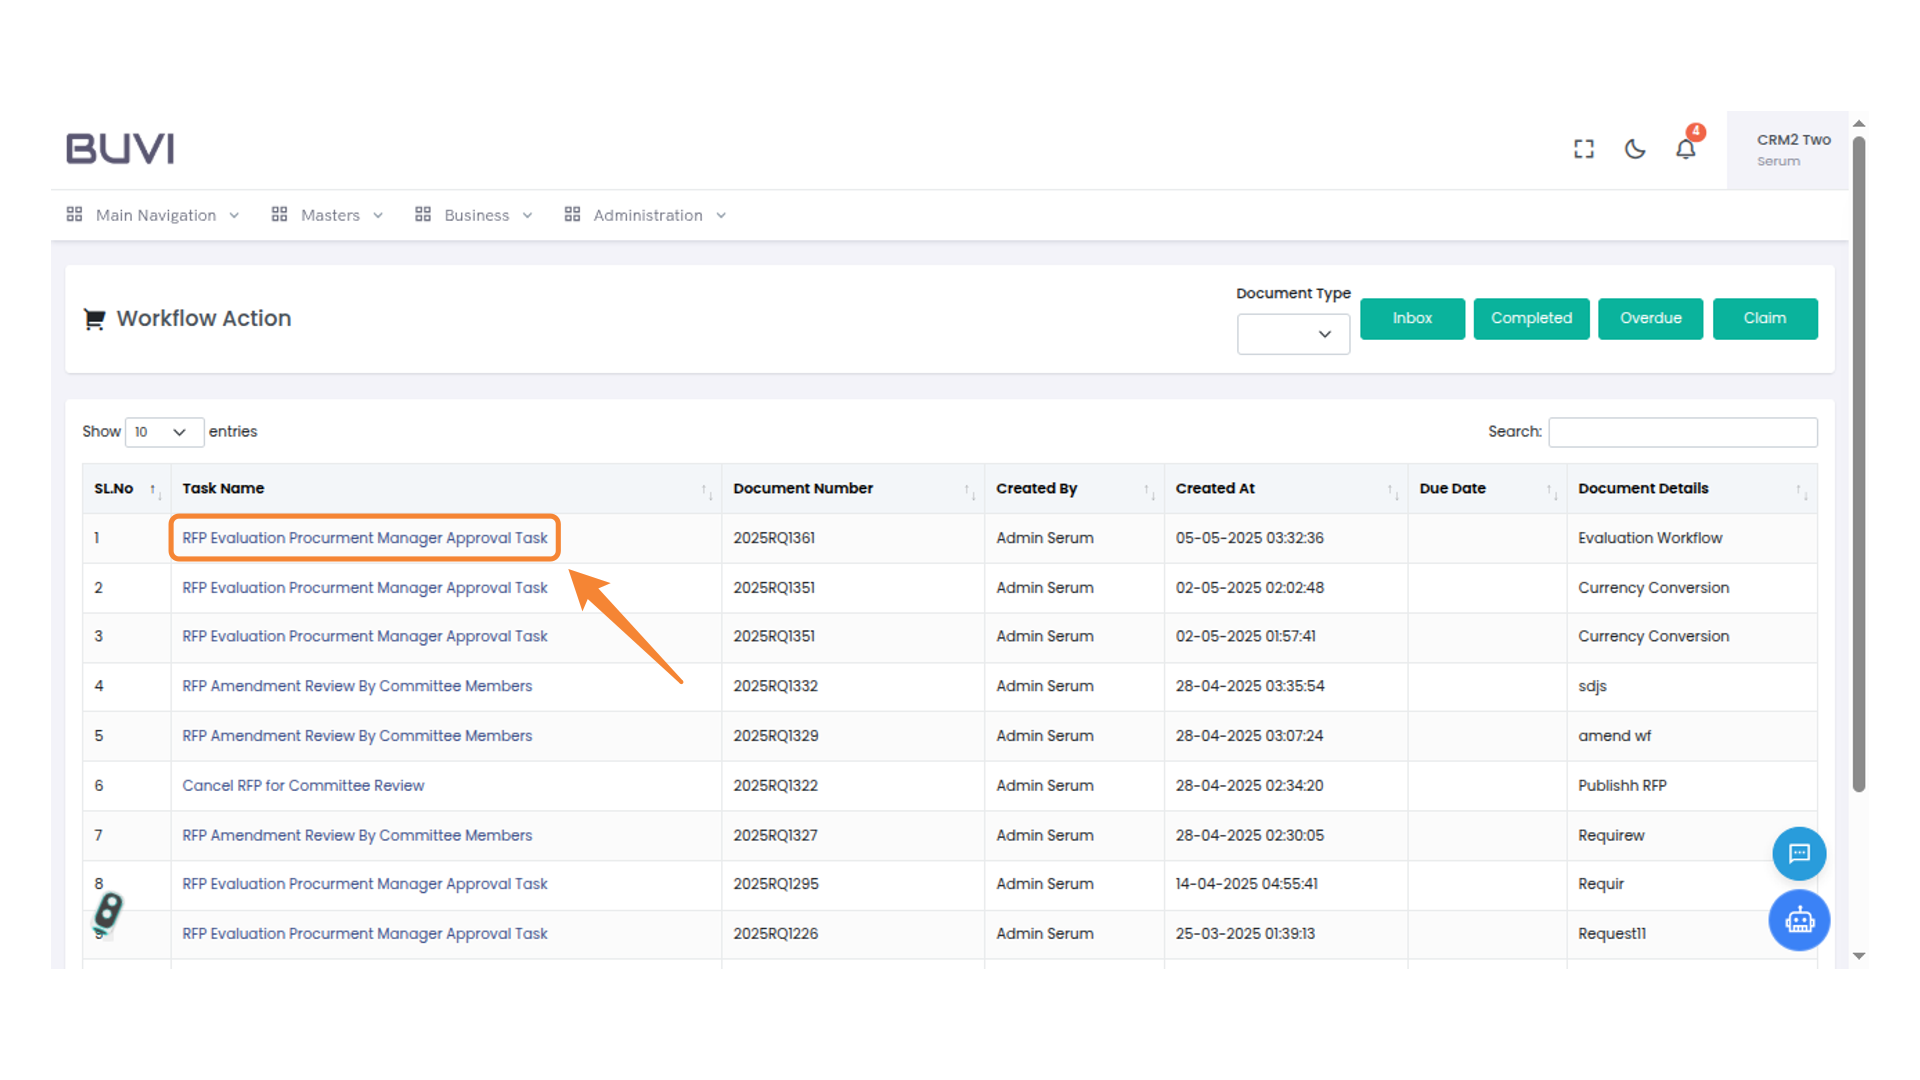Sort by Task Name column arrows

(x=706, y=490)
